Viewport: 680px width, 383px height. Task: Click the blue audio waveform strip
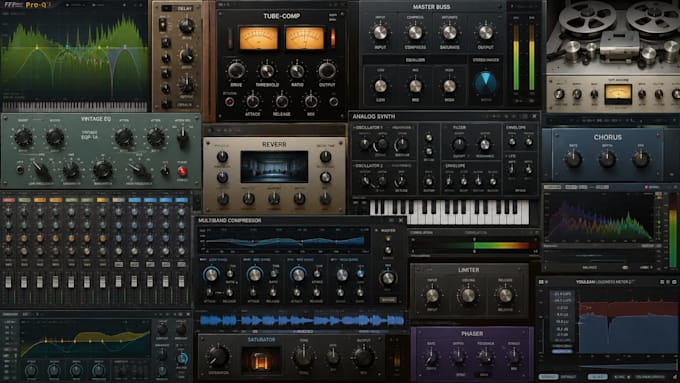coord(302,321)
